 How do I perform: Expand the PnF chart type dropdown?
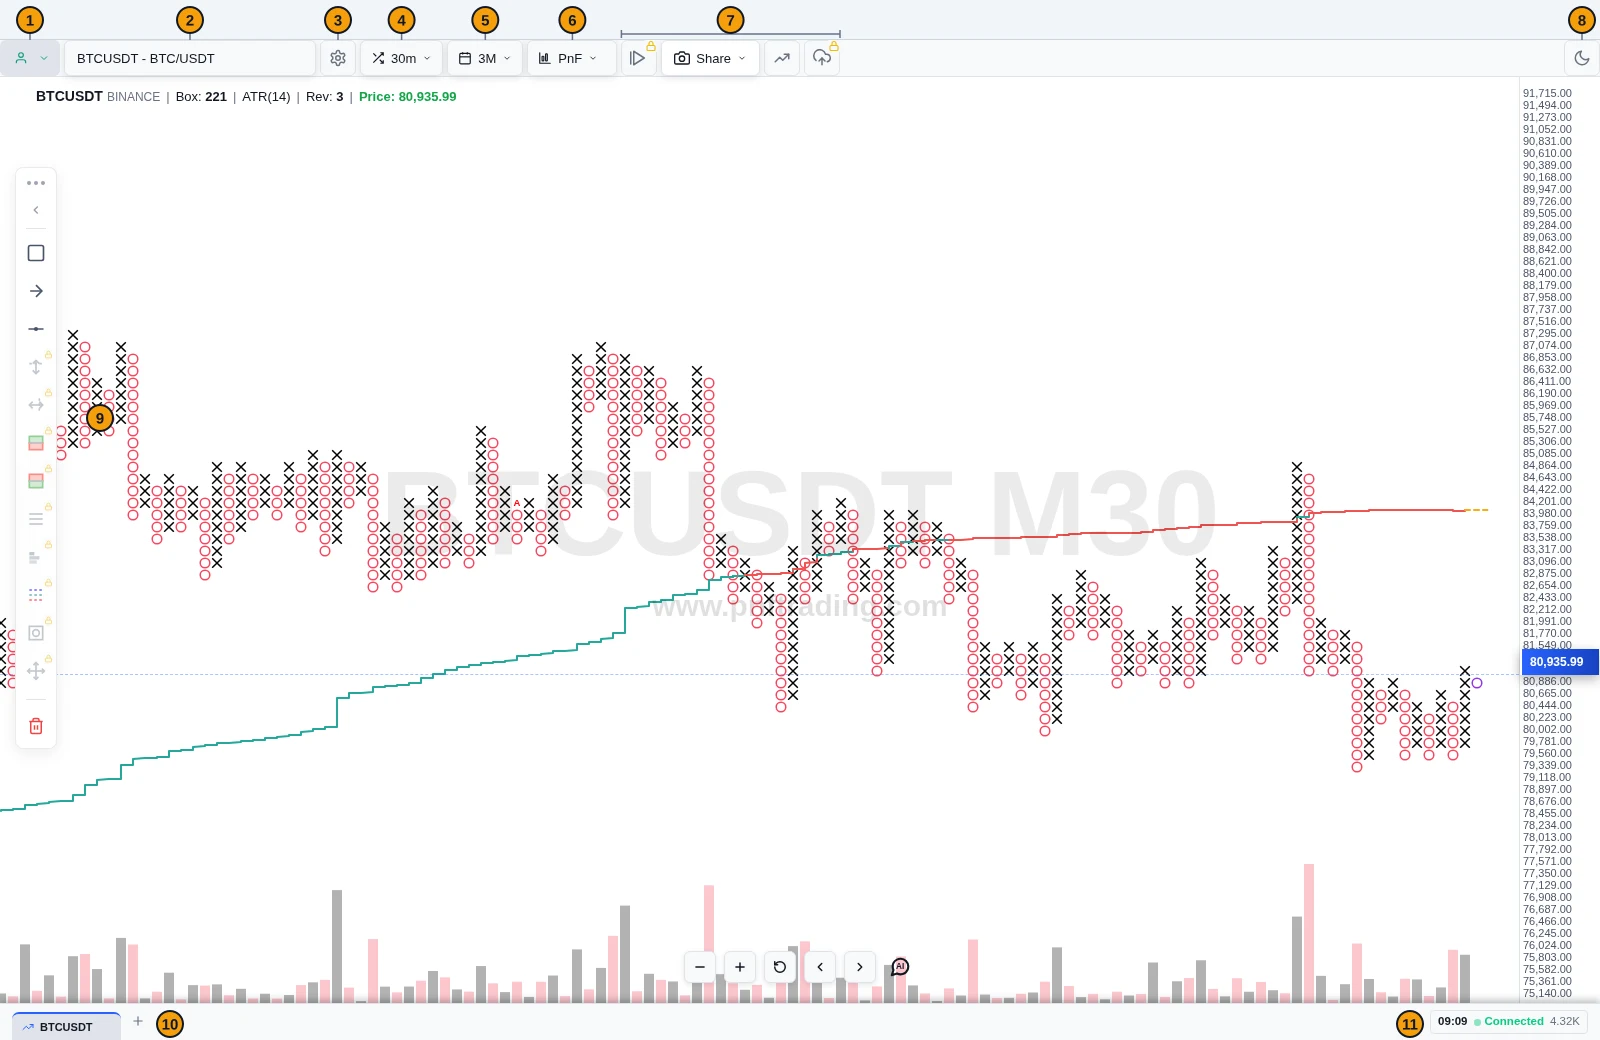[571, 58]
